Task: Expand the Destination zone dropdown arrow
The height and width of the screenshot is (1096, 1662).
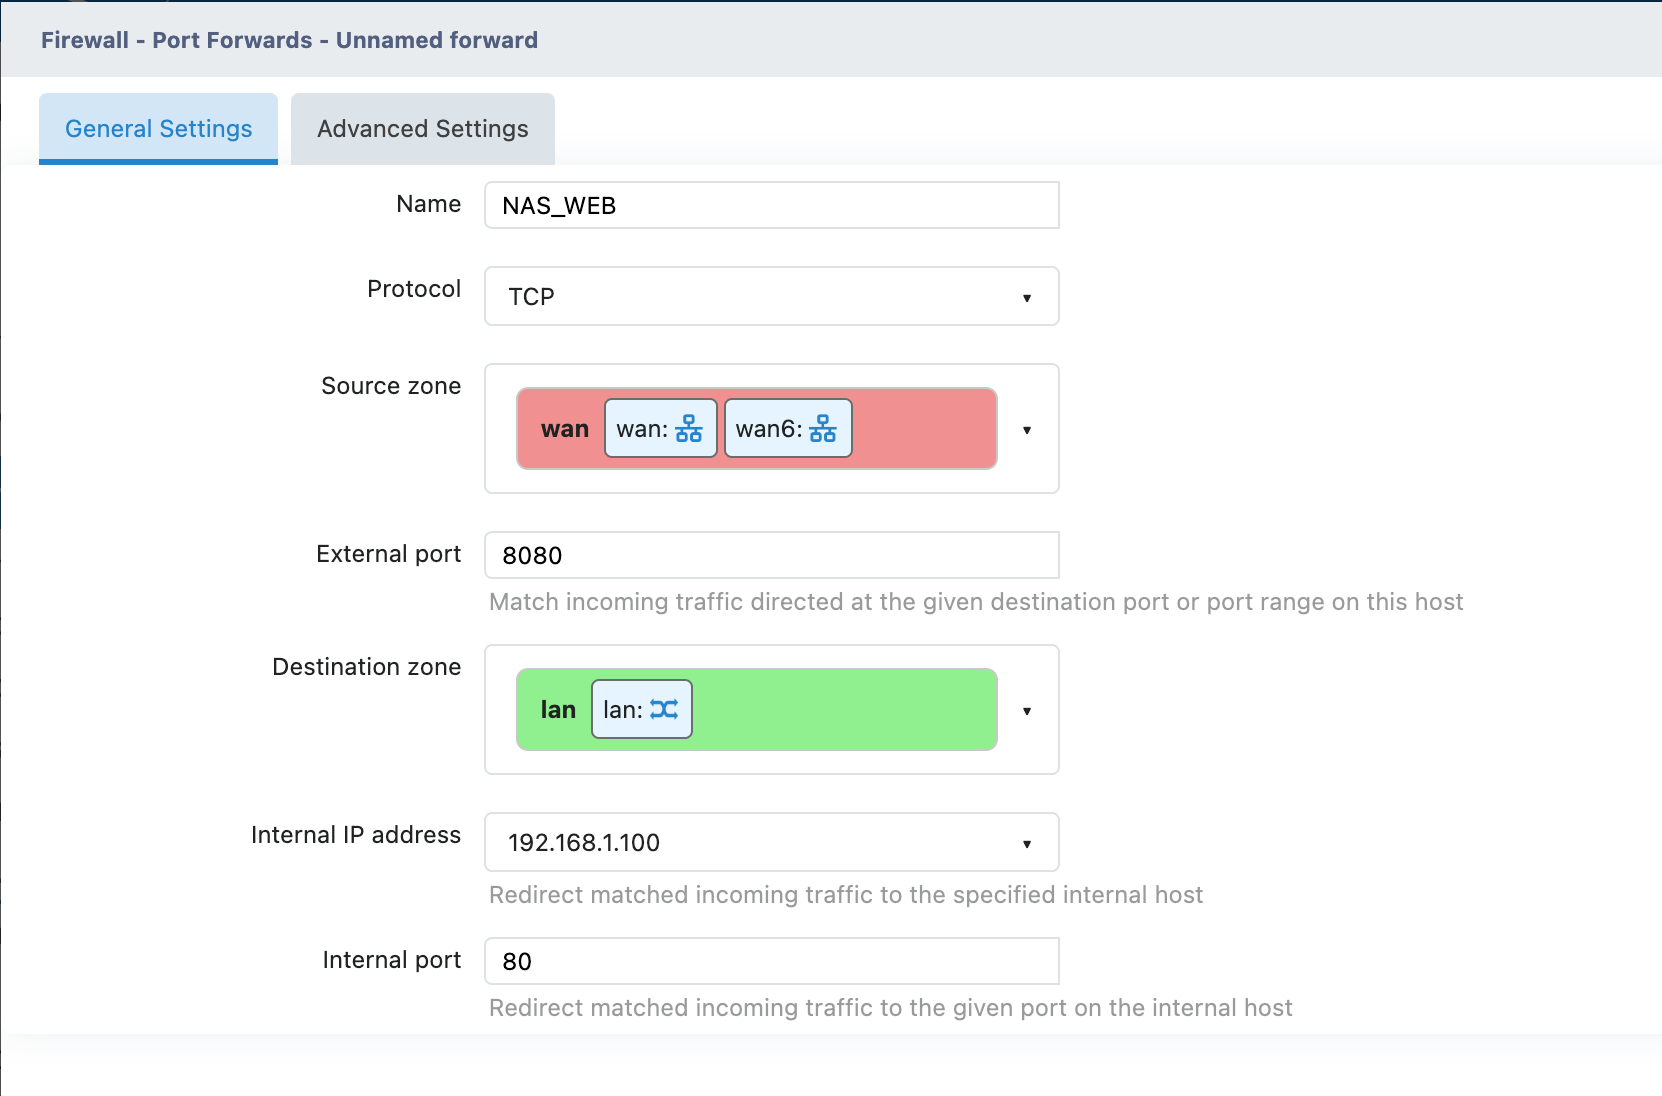Action: [x=1026, y=711]
